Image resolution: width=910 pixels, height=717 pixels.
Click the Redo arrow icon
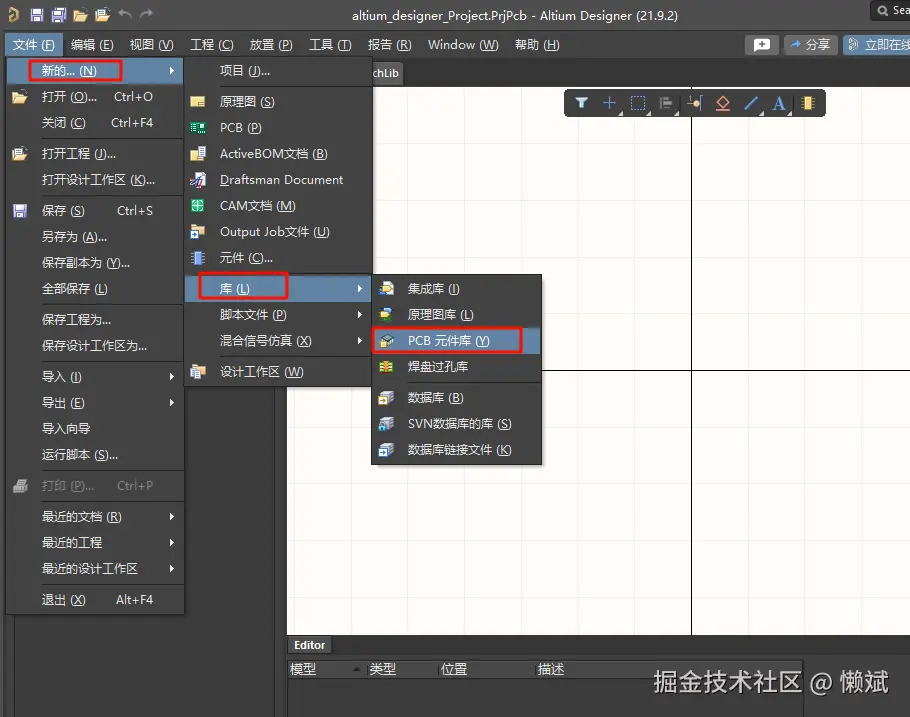click(x=146, y=14)
